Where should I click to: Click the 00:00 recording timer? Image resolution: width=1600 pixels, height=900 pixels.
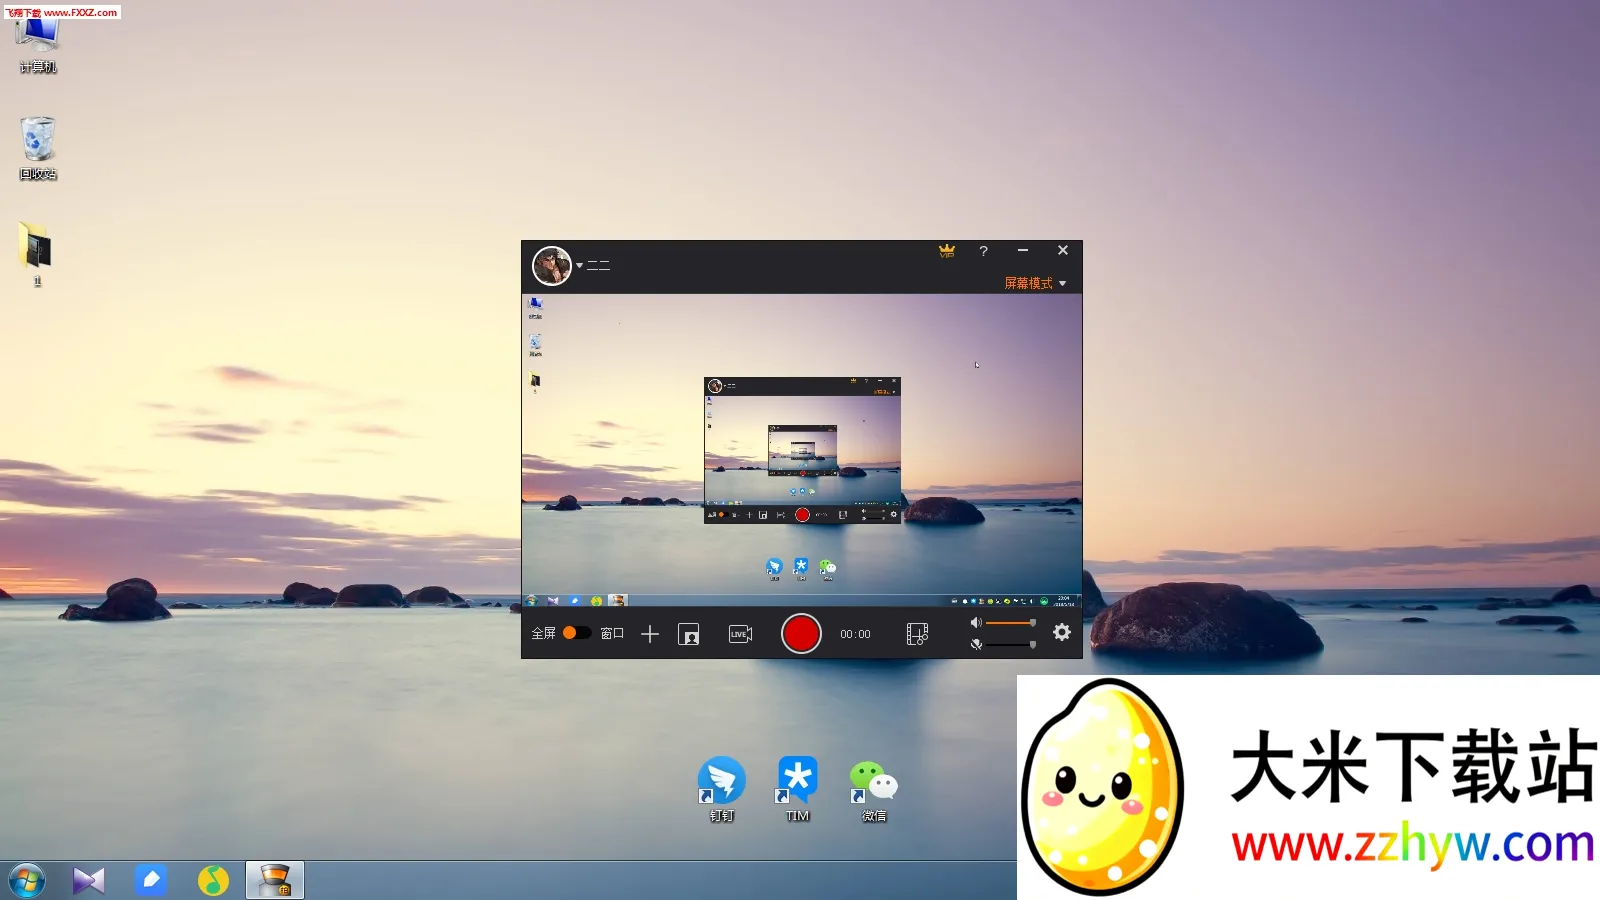[855, 633]
